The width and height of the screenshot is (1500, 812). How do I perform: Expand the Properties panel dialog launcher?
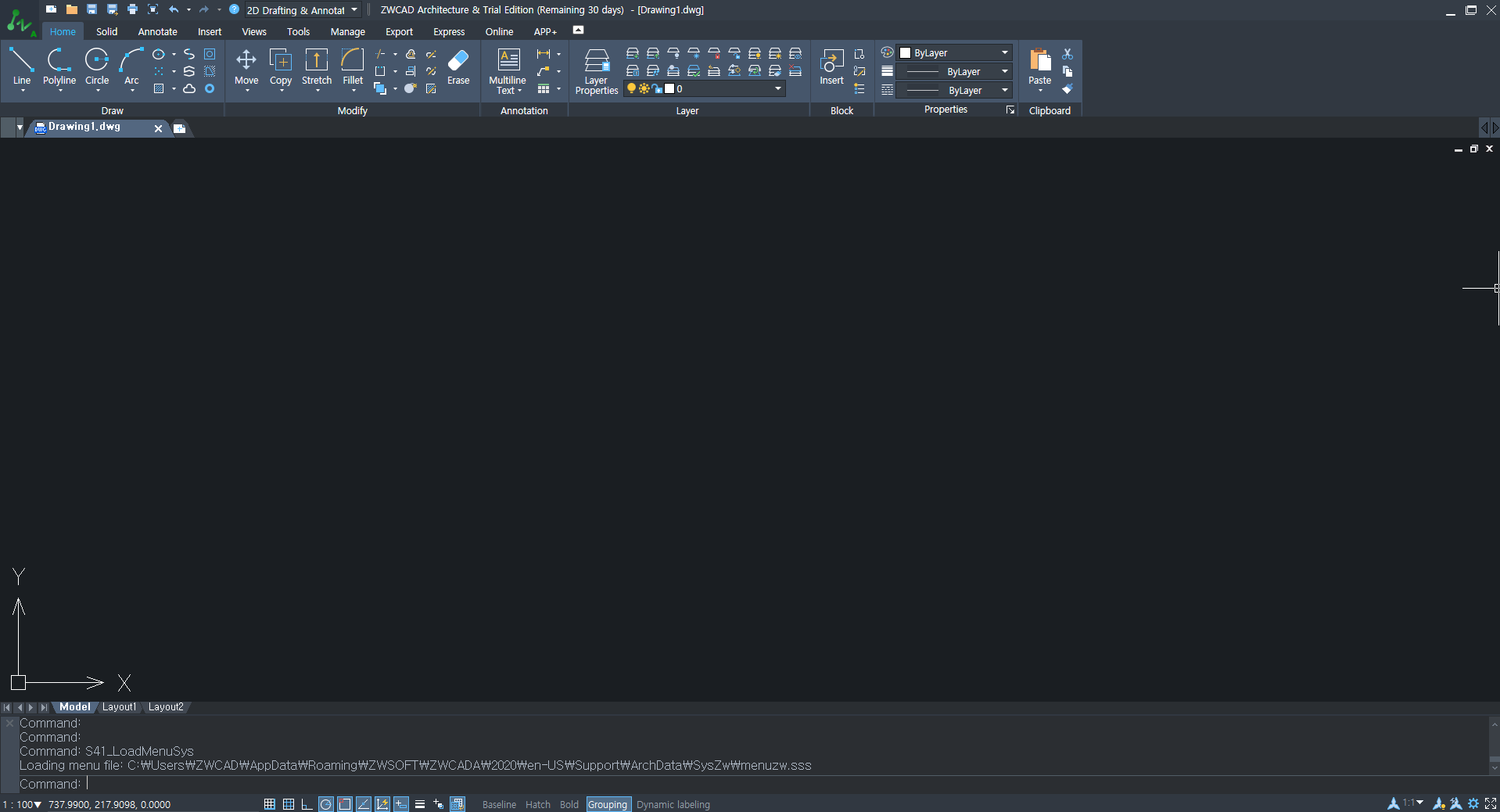click(x=1010, y=110)
